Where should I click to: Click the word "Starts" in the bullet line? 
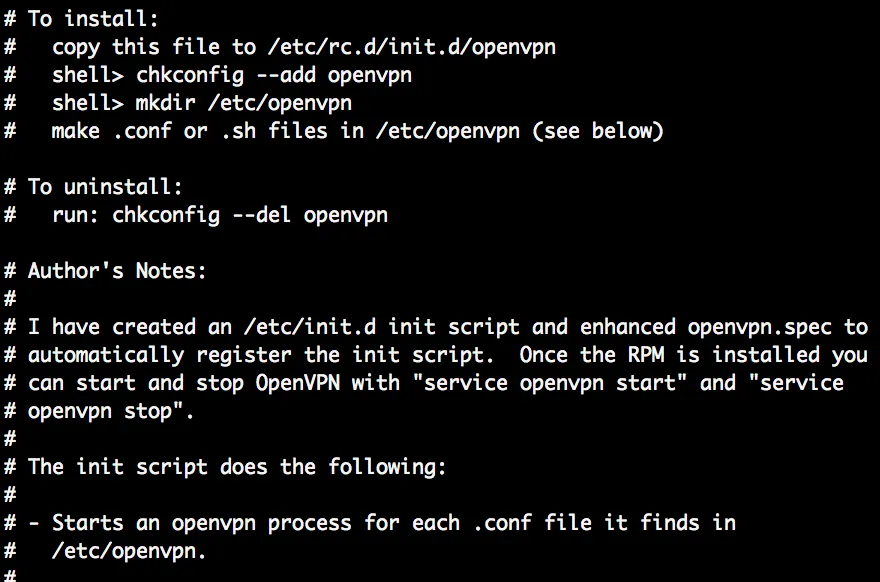coord(89,523)
